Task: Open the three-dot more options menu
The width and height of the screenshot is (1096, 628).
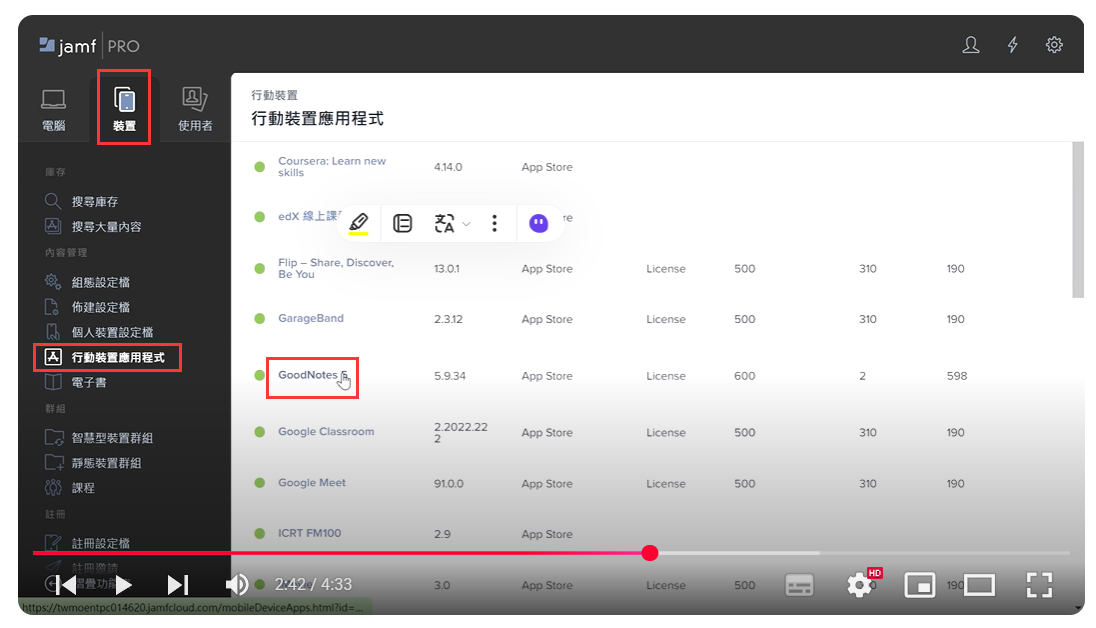Action: point(494,223)
